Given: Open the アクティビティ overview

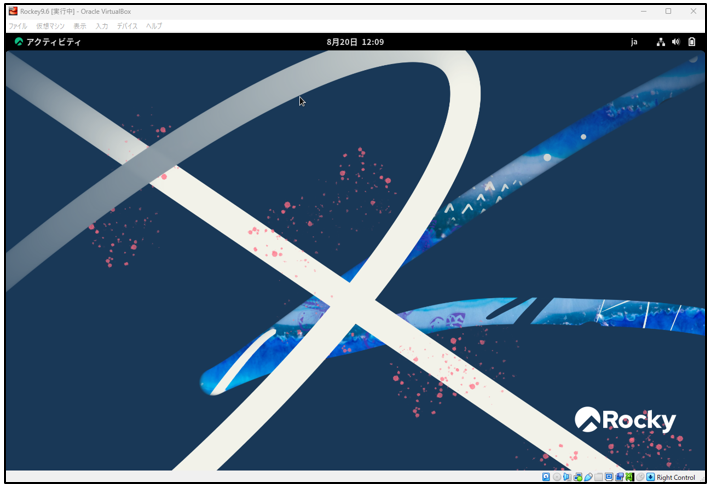Looking at the screenshot, I should click(x=47, y=42).
